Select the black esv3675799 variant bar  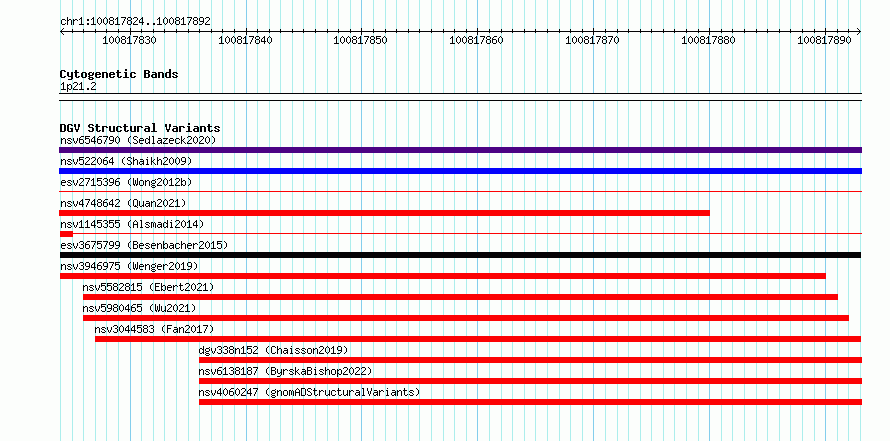pyautogui.click(x=460, y=255)
